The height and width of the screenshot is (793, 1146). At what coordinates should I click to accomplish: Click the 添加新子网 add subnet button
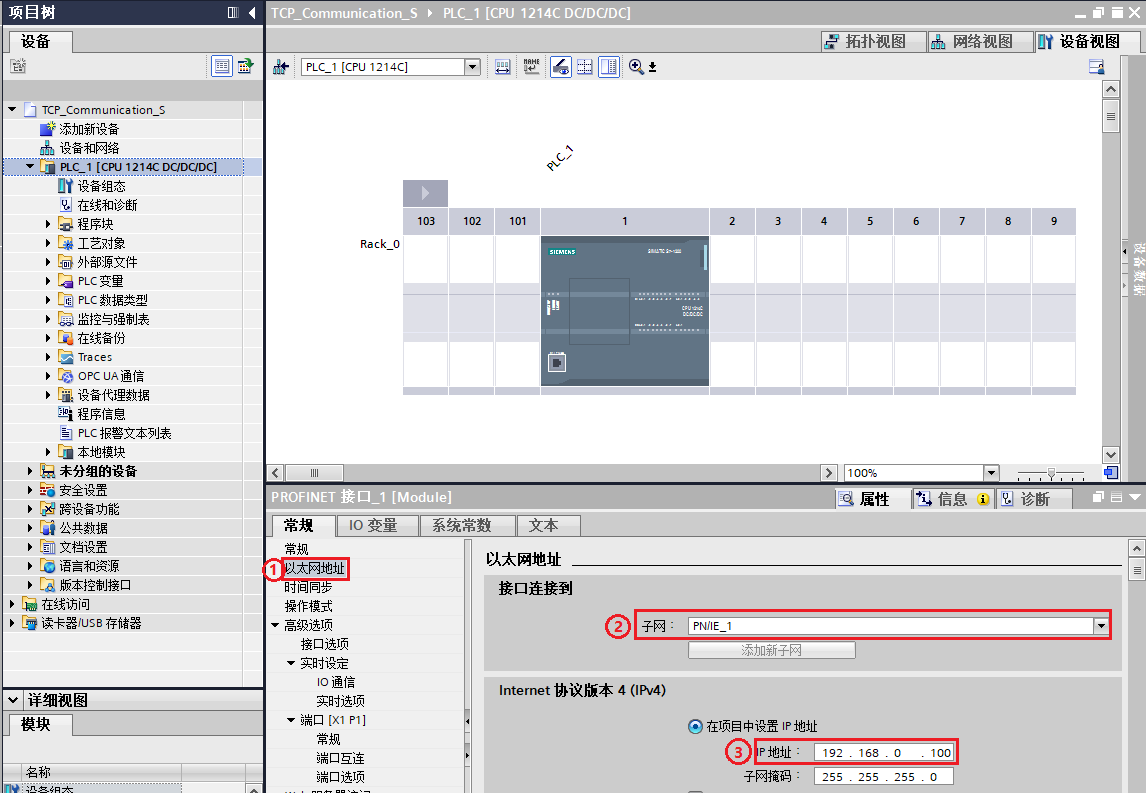[771, 650]
